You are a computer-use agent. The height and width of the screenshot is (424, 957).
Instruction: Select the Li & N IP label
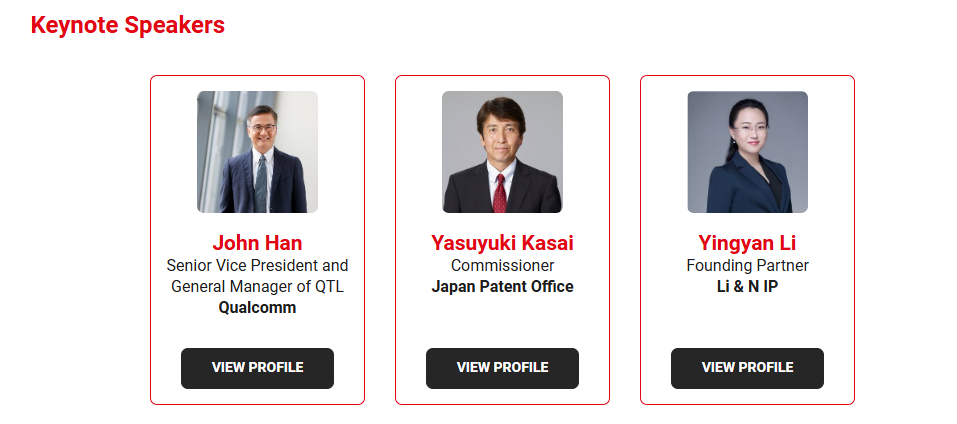(747, 287)
